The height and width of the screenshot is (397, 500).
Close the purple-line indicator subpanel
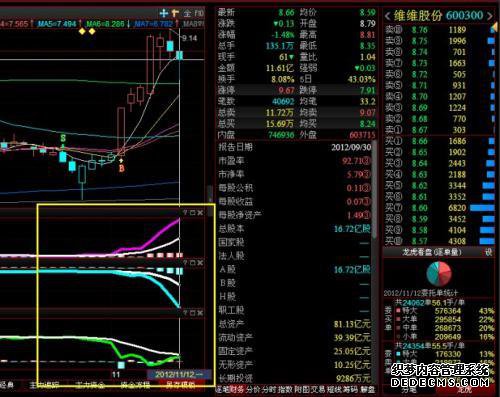coord(200,213)
